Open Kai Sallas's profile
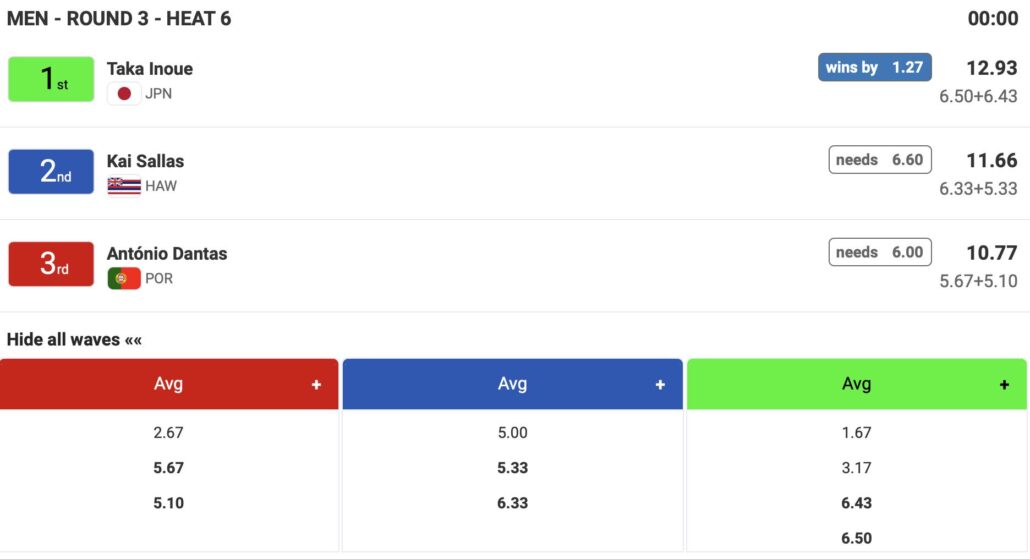1030x559 pixels. tap(146, 161)
